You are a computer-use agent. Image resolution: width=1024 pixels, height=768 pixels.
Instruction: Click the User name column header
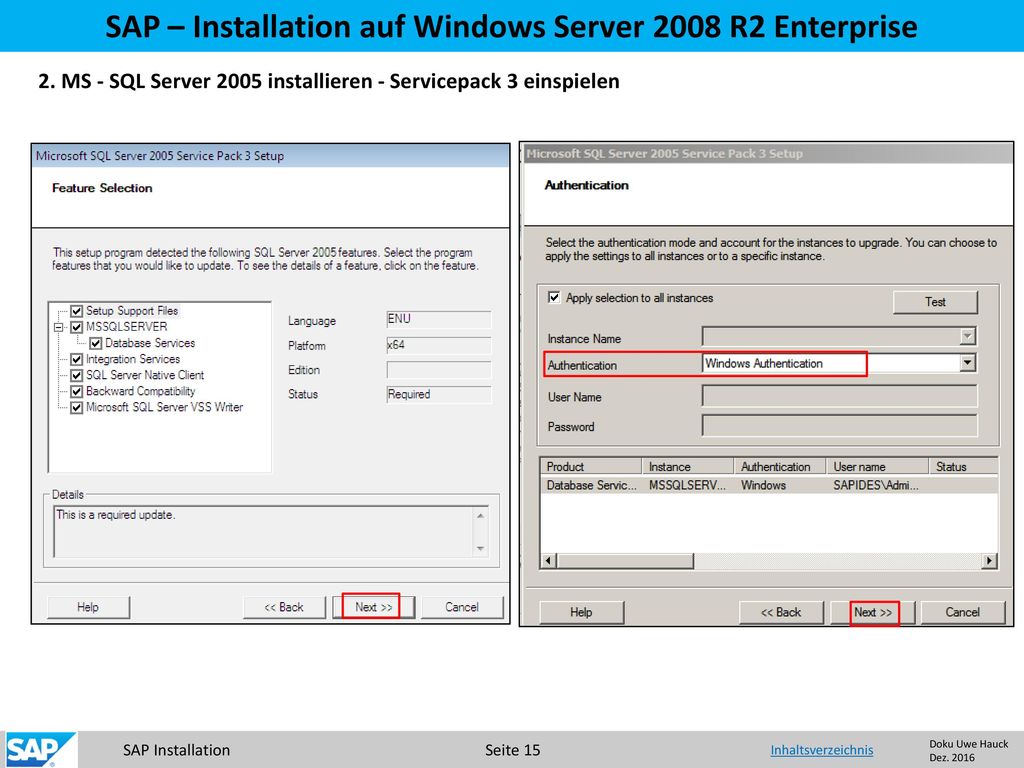point(878,466)
